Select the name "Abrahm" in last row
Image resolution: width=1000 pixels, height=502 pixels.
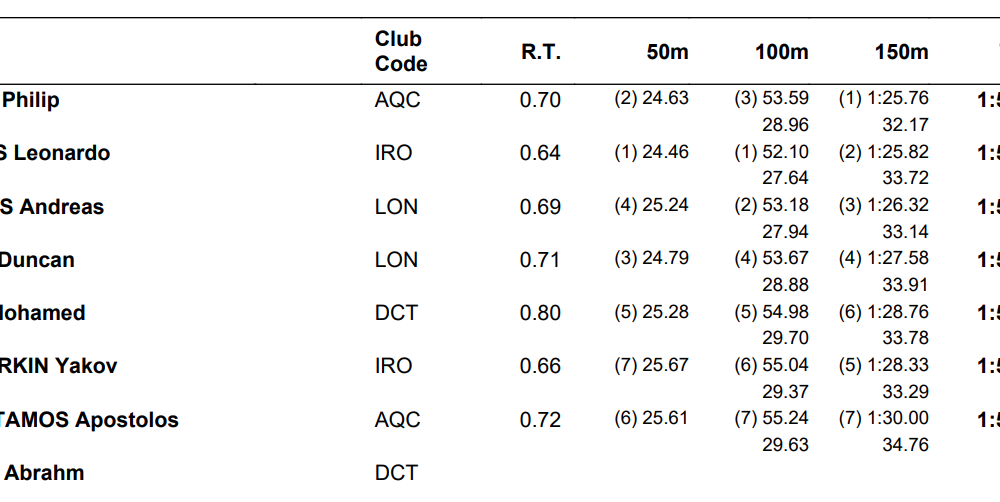click(x=44, y=473)
